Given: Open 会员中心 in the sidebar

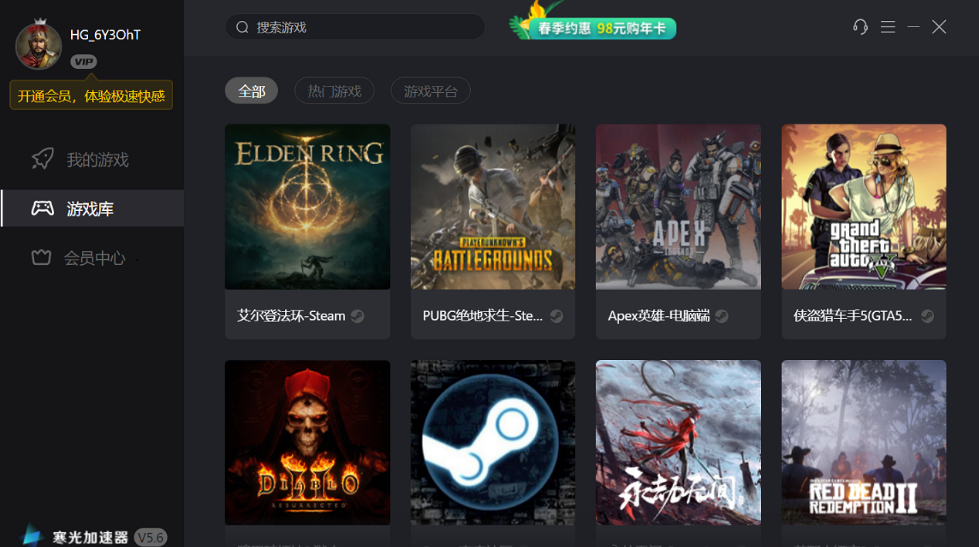Looking at the screenshot, I should click(92, 257).
